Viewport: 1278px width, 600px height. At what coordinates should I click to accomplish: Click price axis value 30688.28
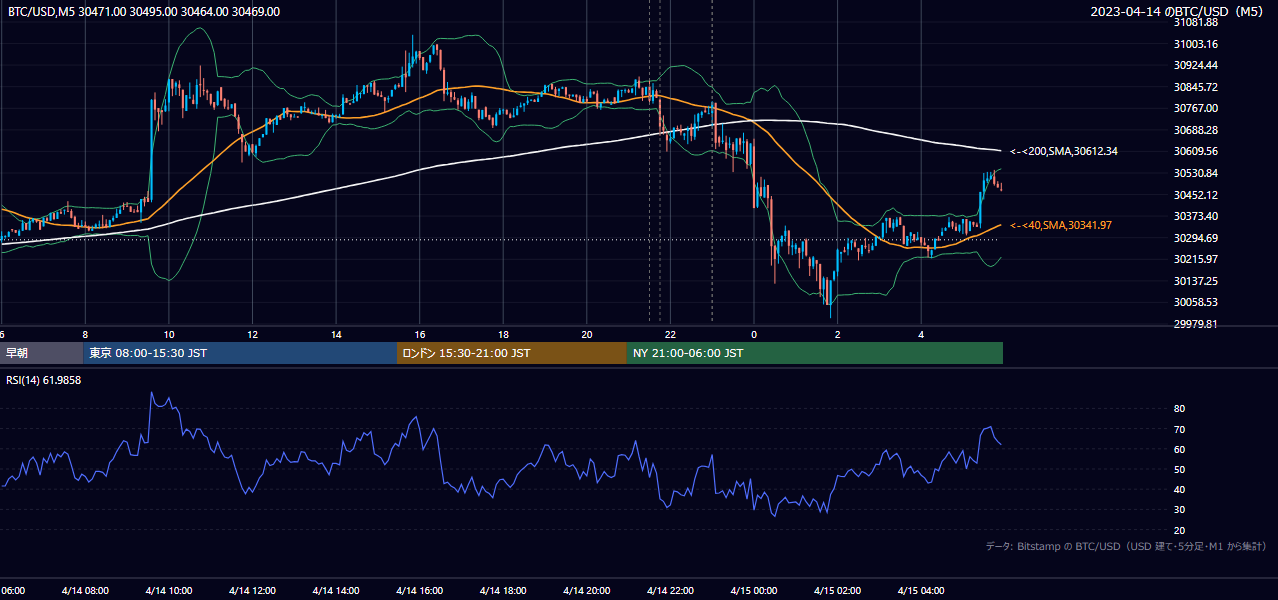pos(1196,130)
